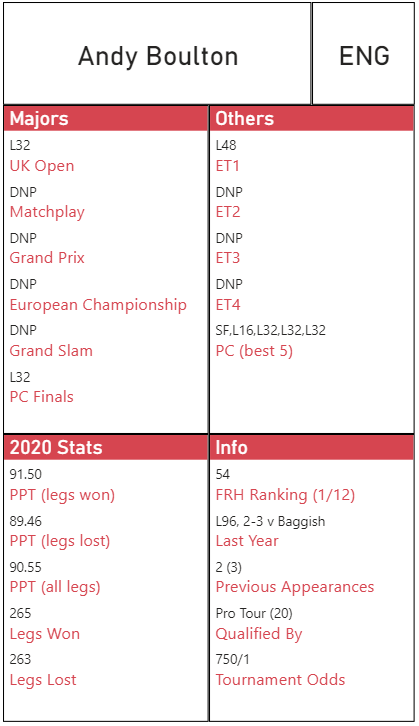The image size is (419, 726).
Task: Open the 2020 Stats header
Action: [x=106, y=447]
